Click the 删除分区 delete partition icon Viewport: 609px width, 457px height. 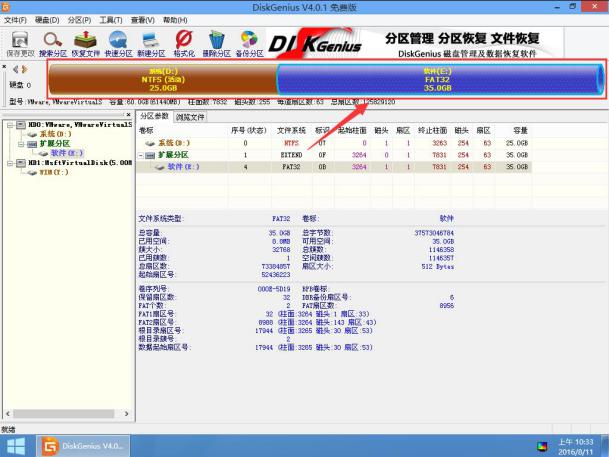[216, 44]
